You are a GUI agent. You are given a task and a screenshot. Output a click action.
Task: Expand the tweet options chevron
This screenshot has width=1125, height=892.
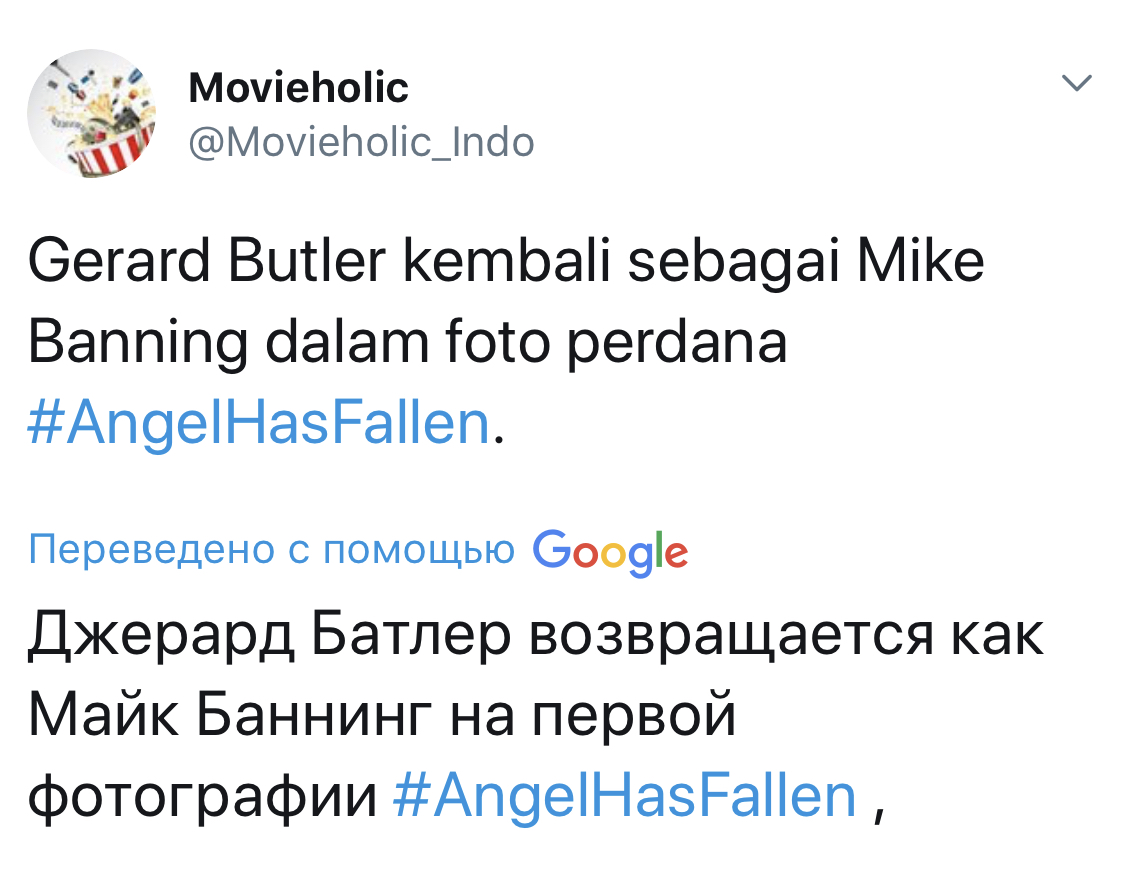1076,86
